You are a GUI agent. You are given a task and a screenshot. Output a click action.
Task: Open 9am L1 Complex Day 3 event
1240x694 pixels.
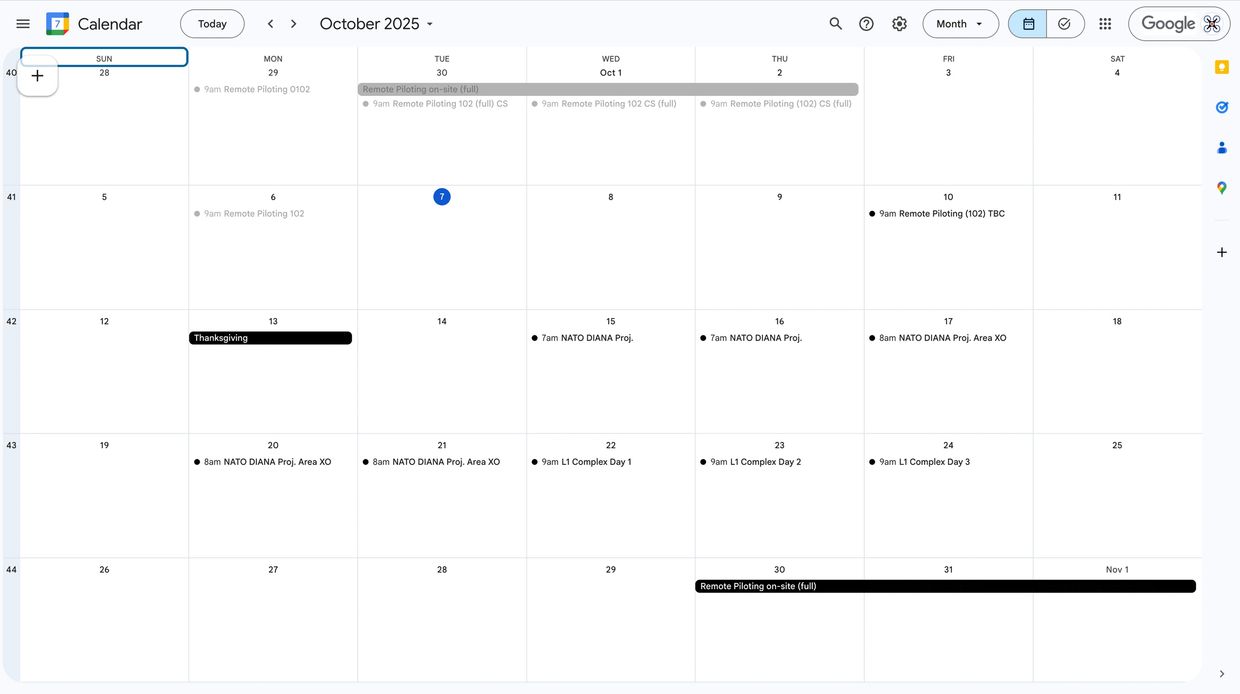point(948,462)
